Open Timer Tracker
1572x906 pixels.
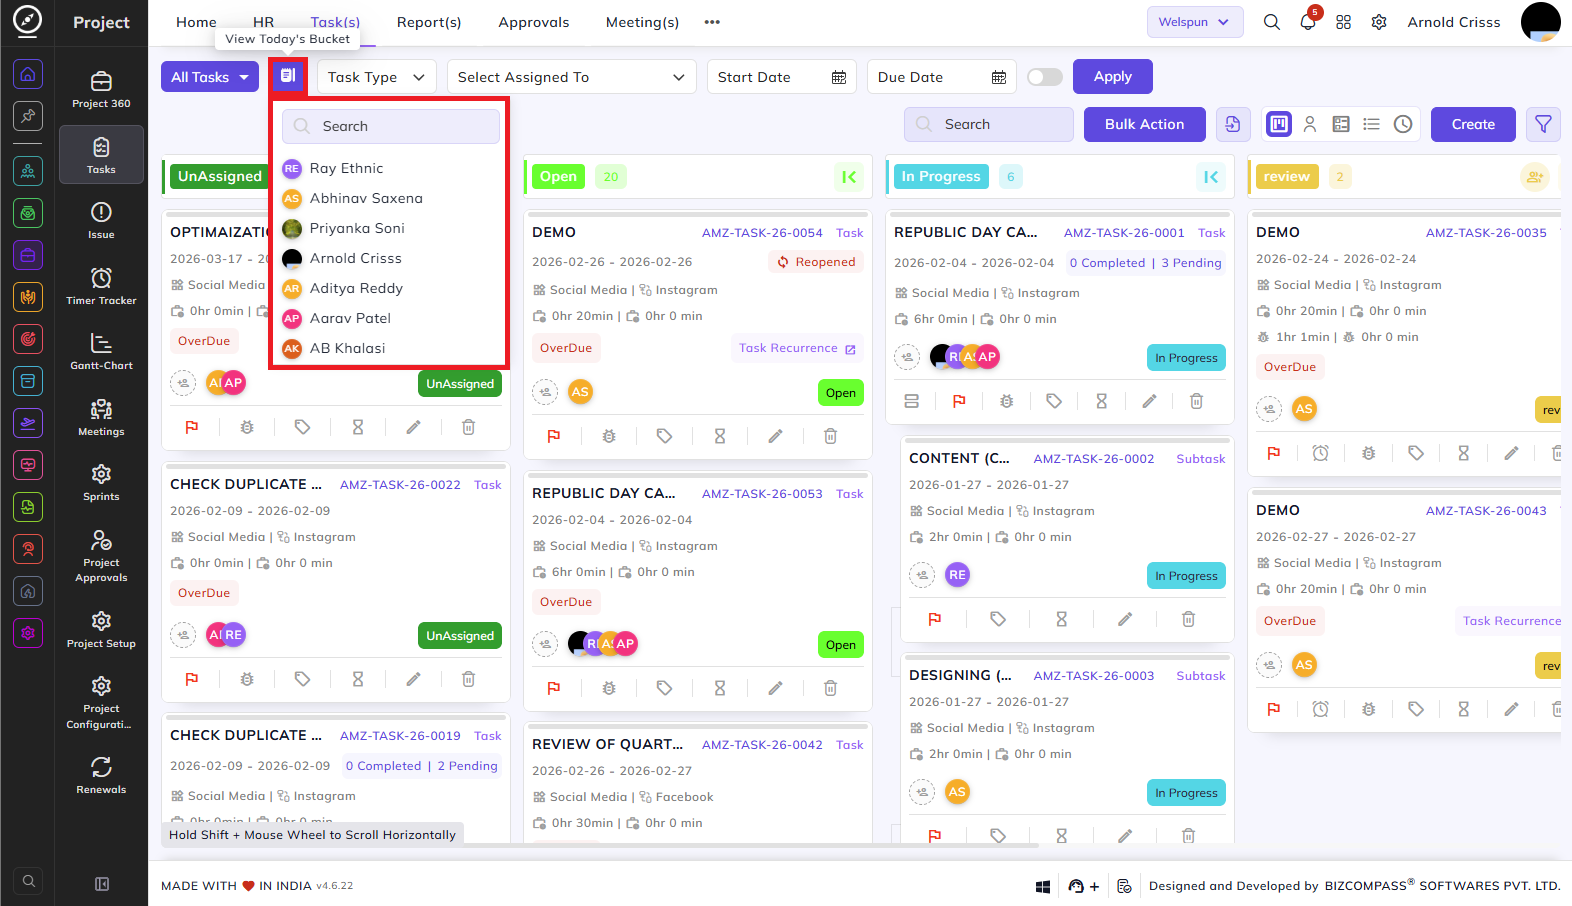(x=101, y=286)
